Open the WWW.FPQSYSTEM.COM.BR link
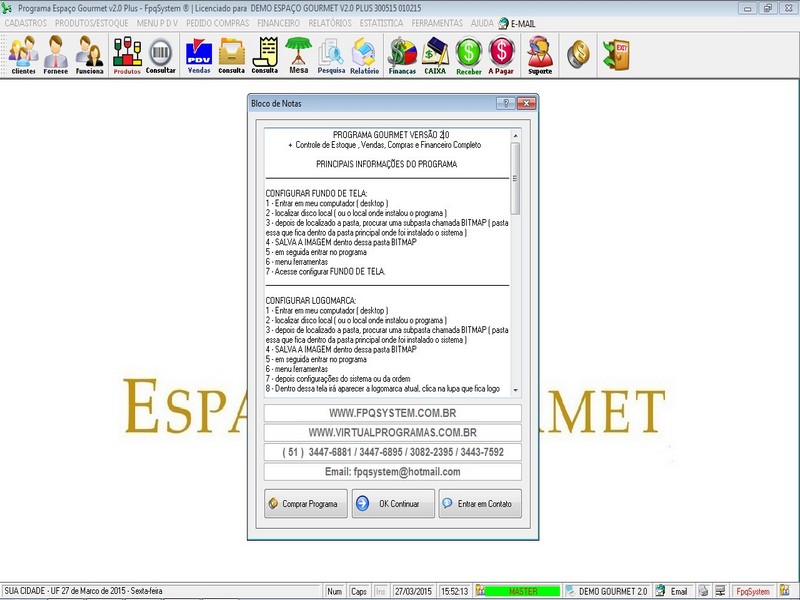800x600 pixels. click(392, 413)
